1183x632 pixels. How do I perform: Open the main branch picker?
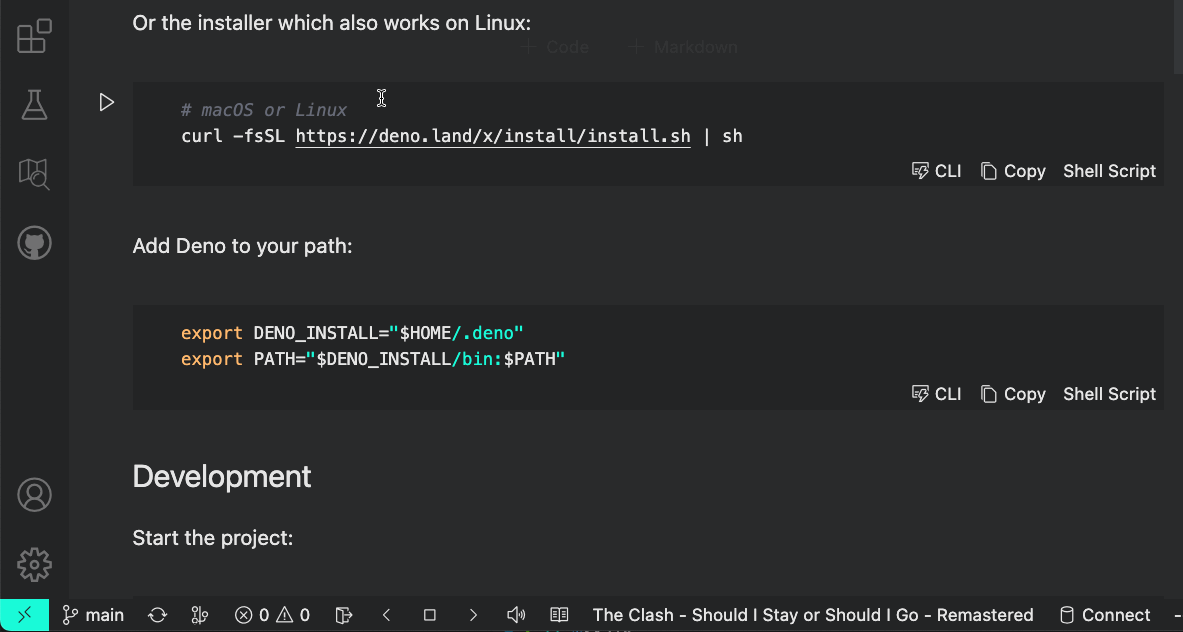(93, 615)
